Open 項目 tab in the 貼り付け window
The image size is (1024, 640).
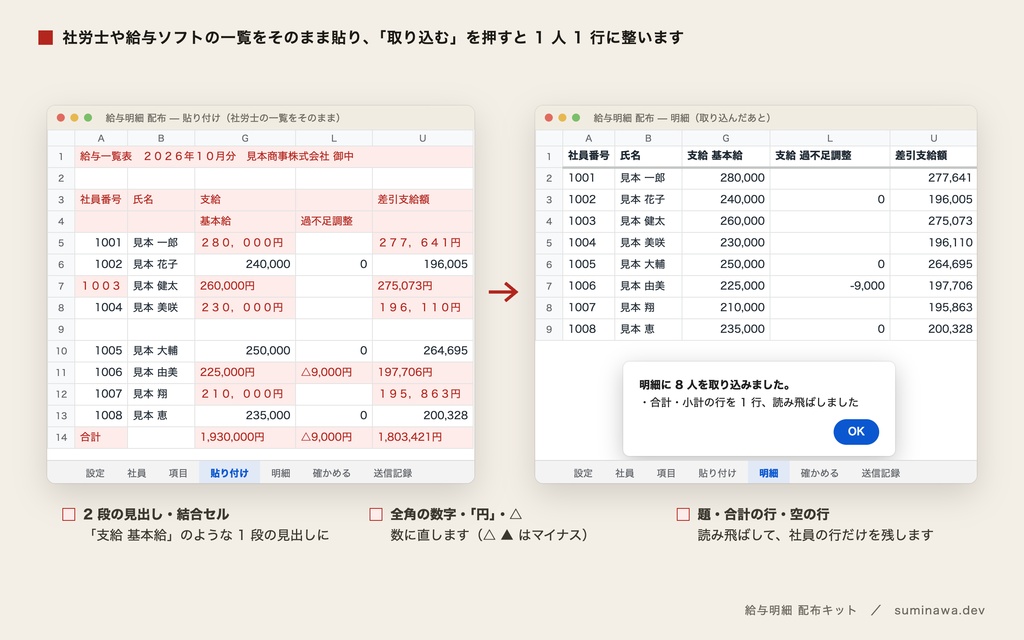tap(178, 473)
